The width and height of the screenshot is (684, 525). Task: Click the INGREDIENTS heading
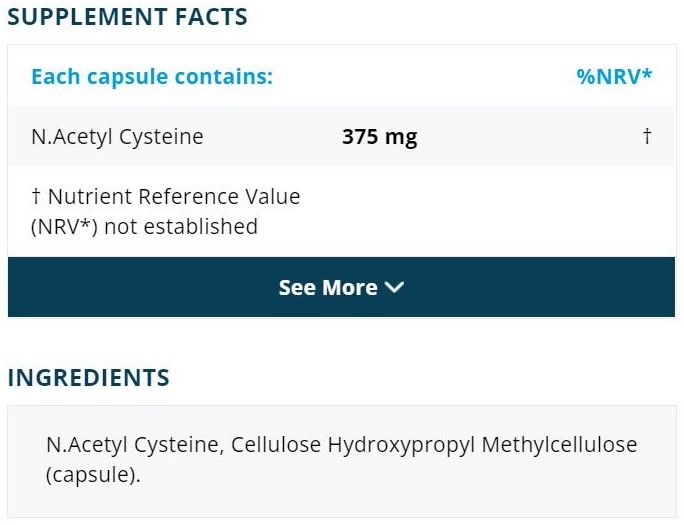point(89,378)
